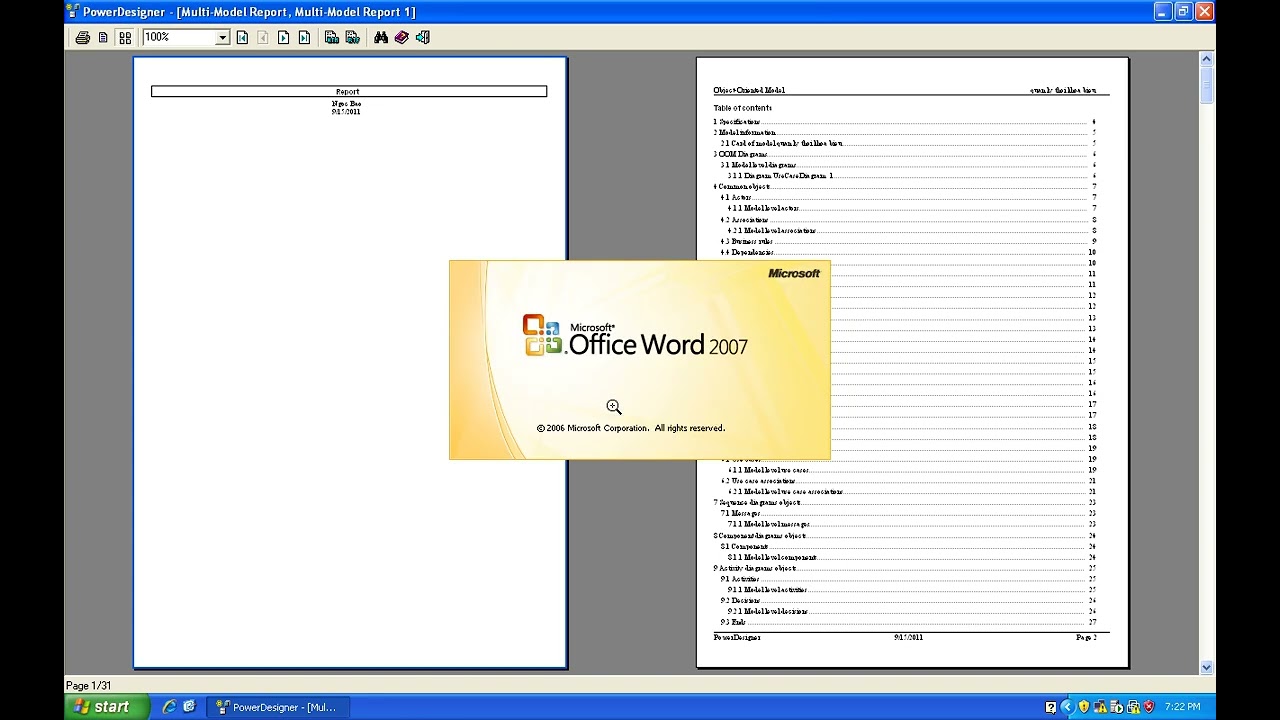The width and height of the screenshot is (1280, 720).
Task: Click the second quick launch browser icon
Action: pos(189,707)
